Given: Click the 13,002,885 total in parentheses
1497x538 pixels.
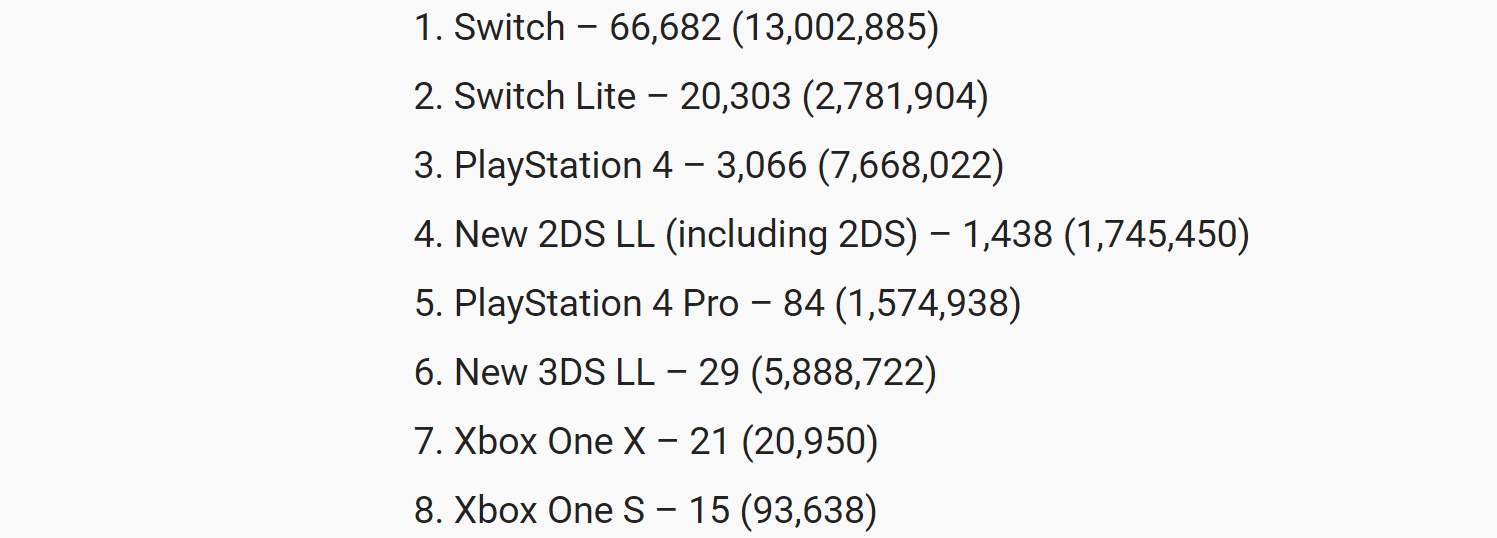Looking at the screenshot, I should point(836,28).
